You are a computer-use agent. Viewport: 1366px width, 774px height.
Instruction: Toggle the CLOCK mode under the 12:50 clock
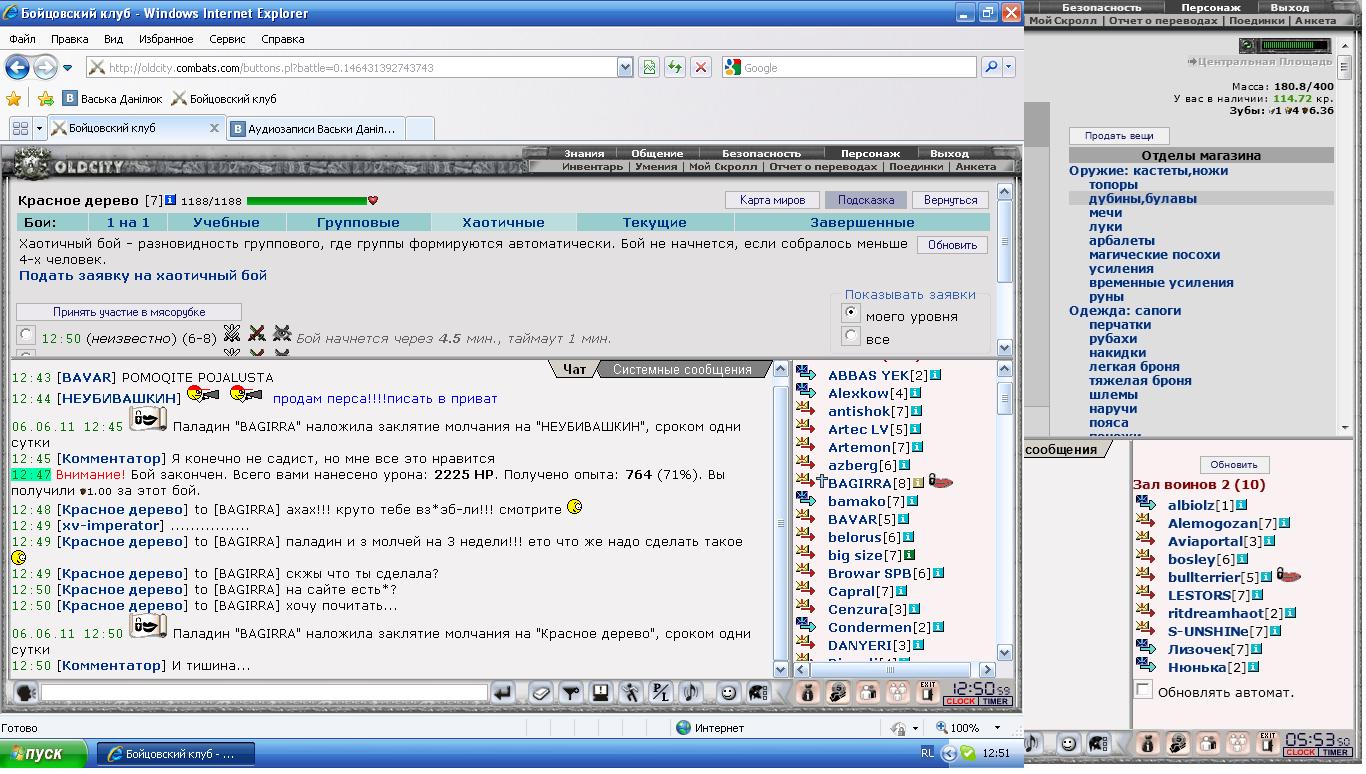tap(960, 701)
